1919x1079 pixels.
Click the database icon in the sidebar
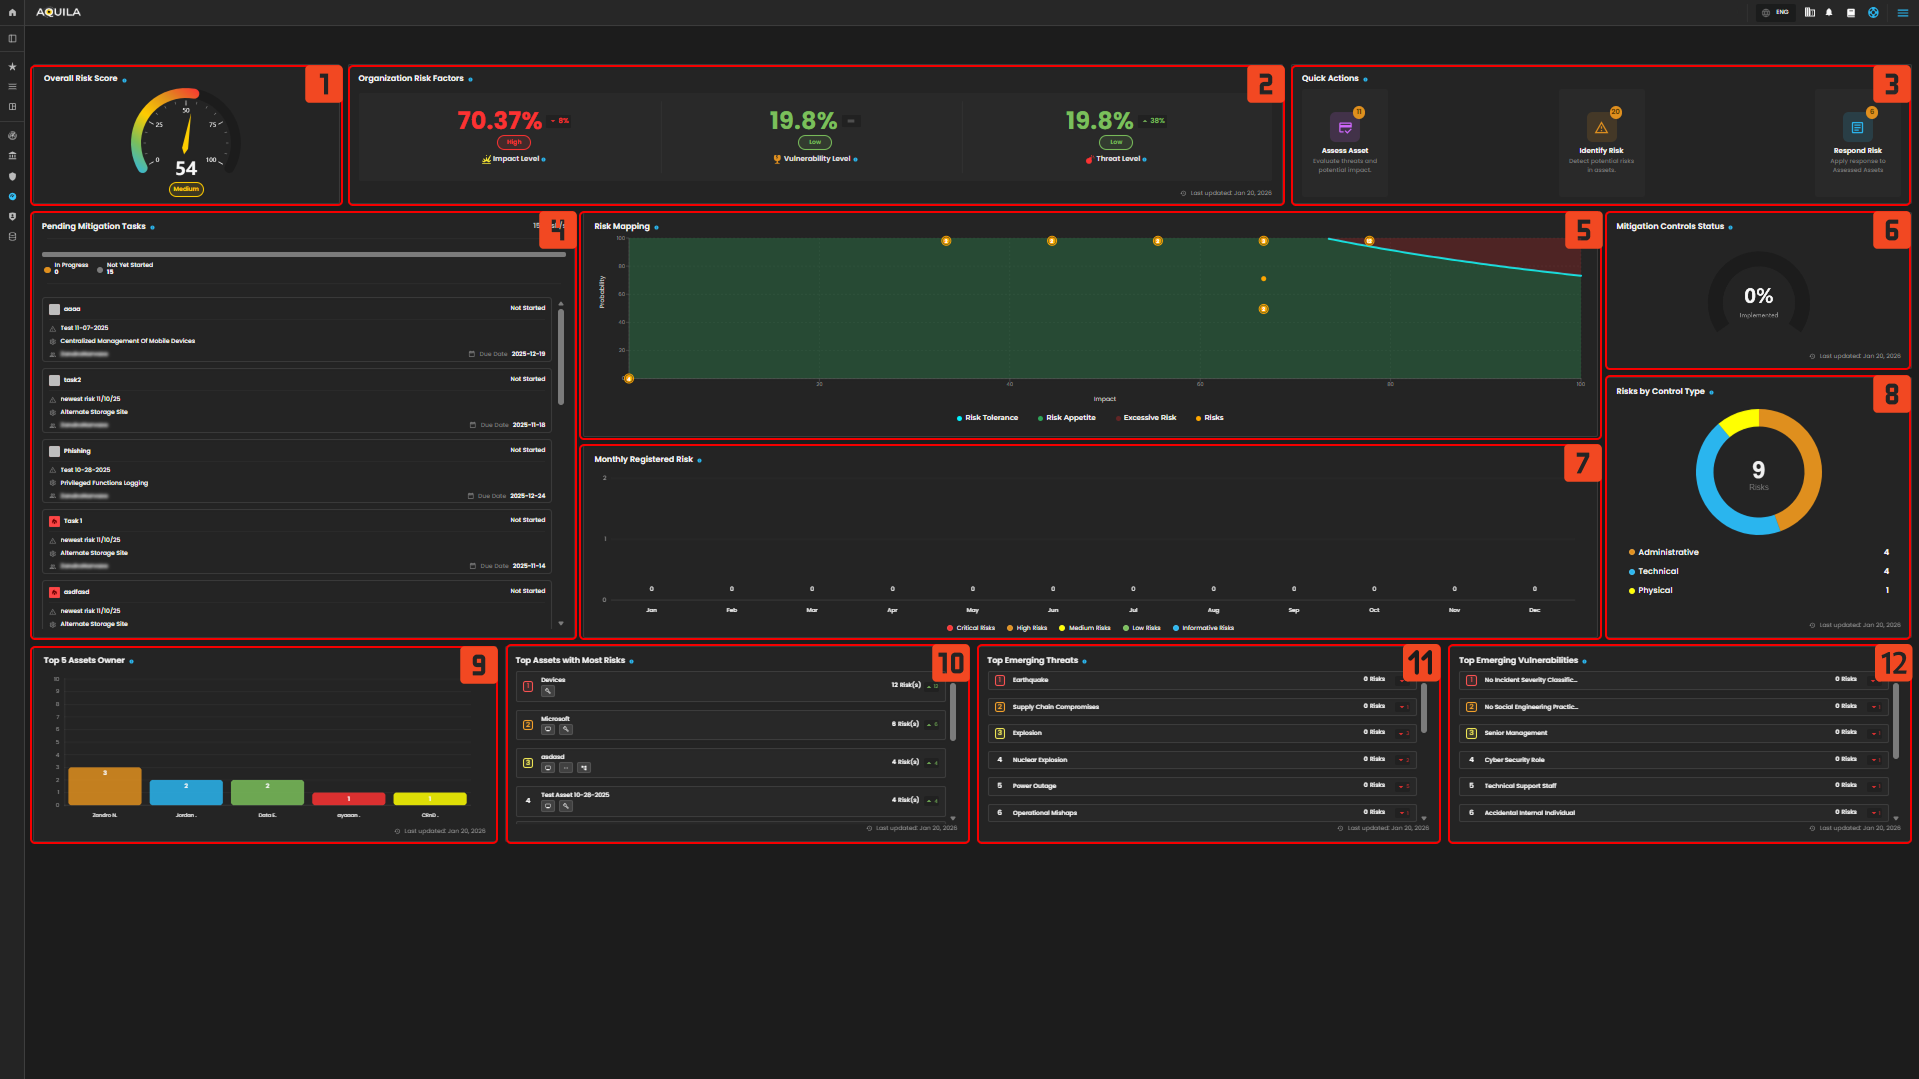12,237
